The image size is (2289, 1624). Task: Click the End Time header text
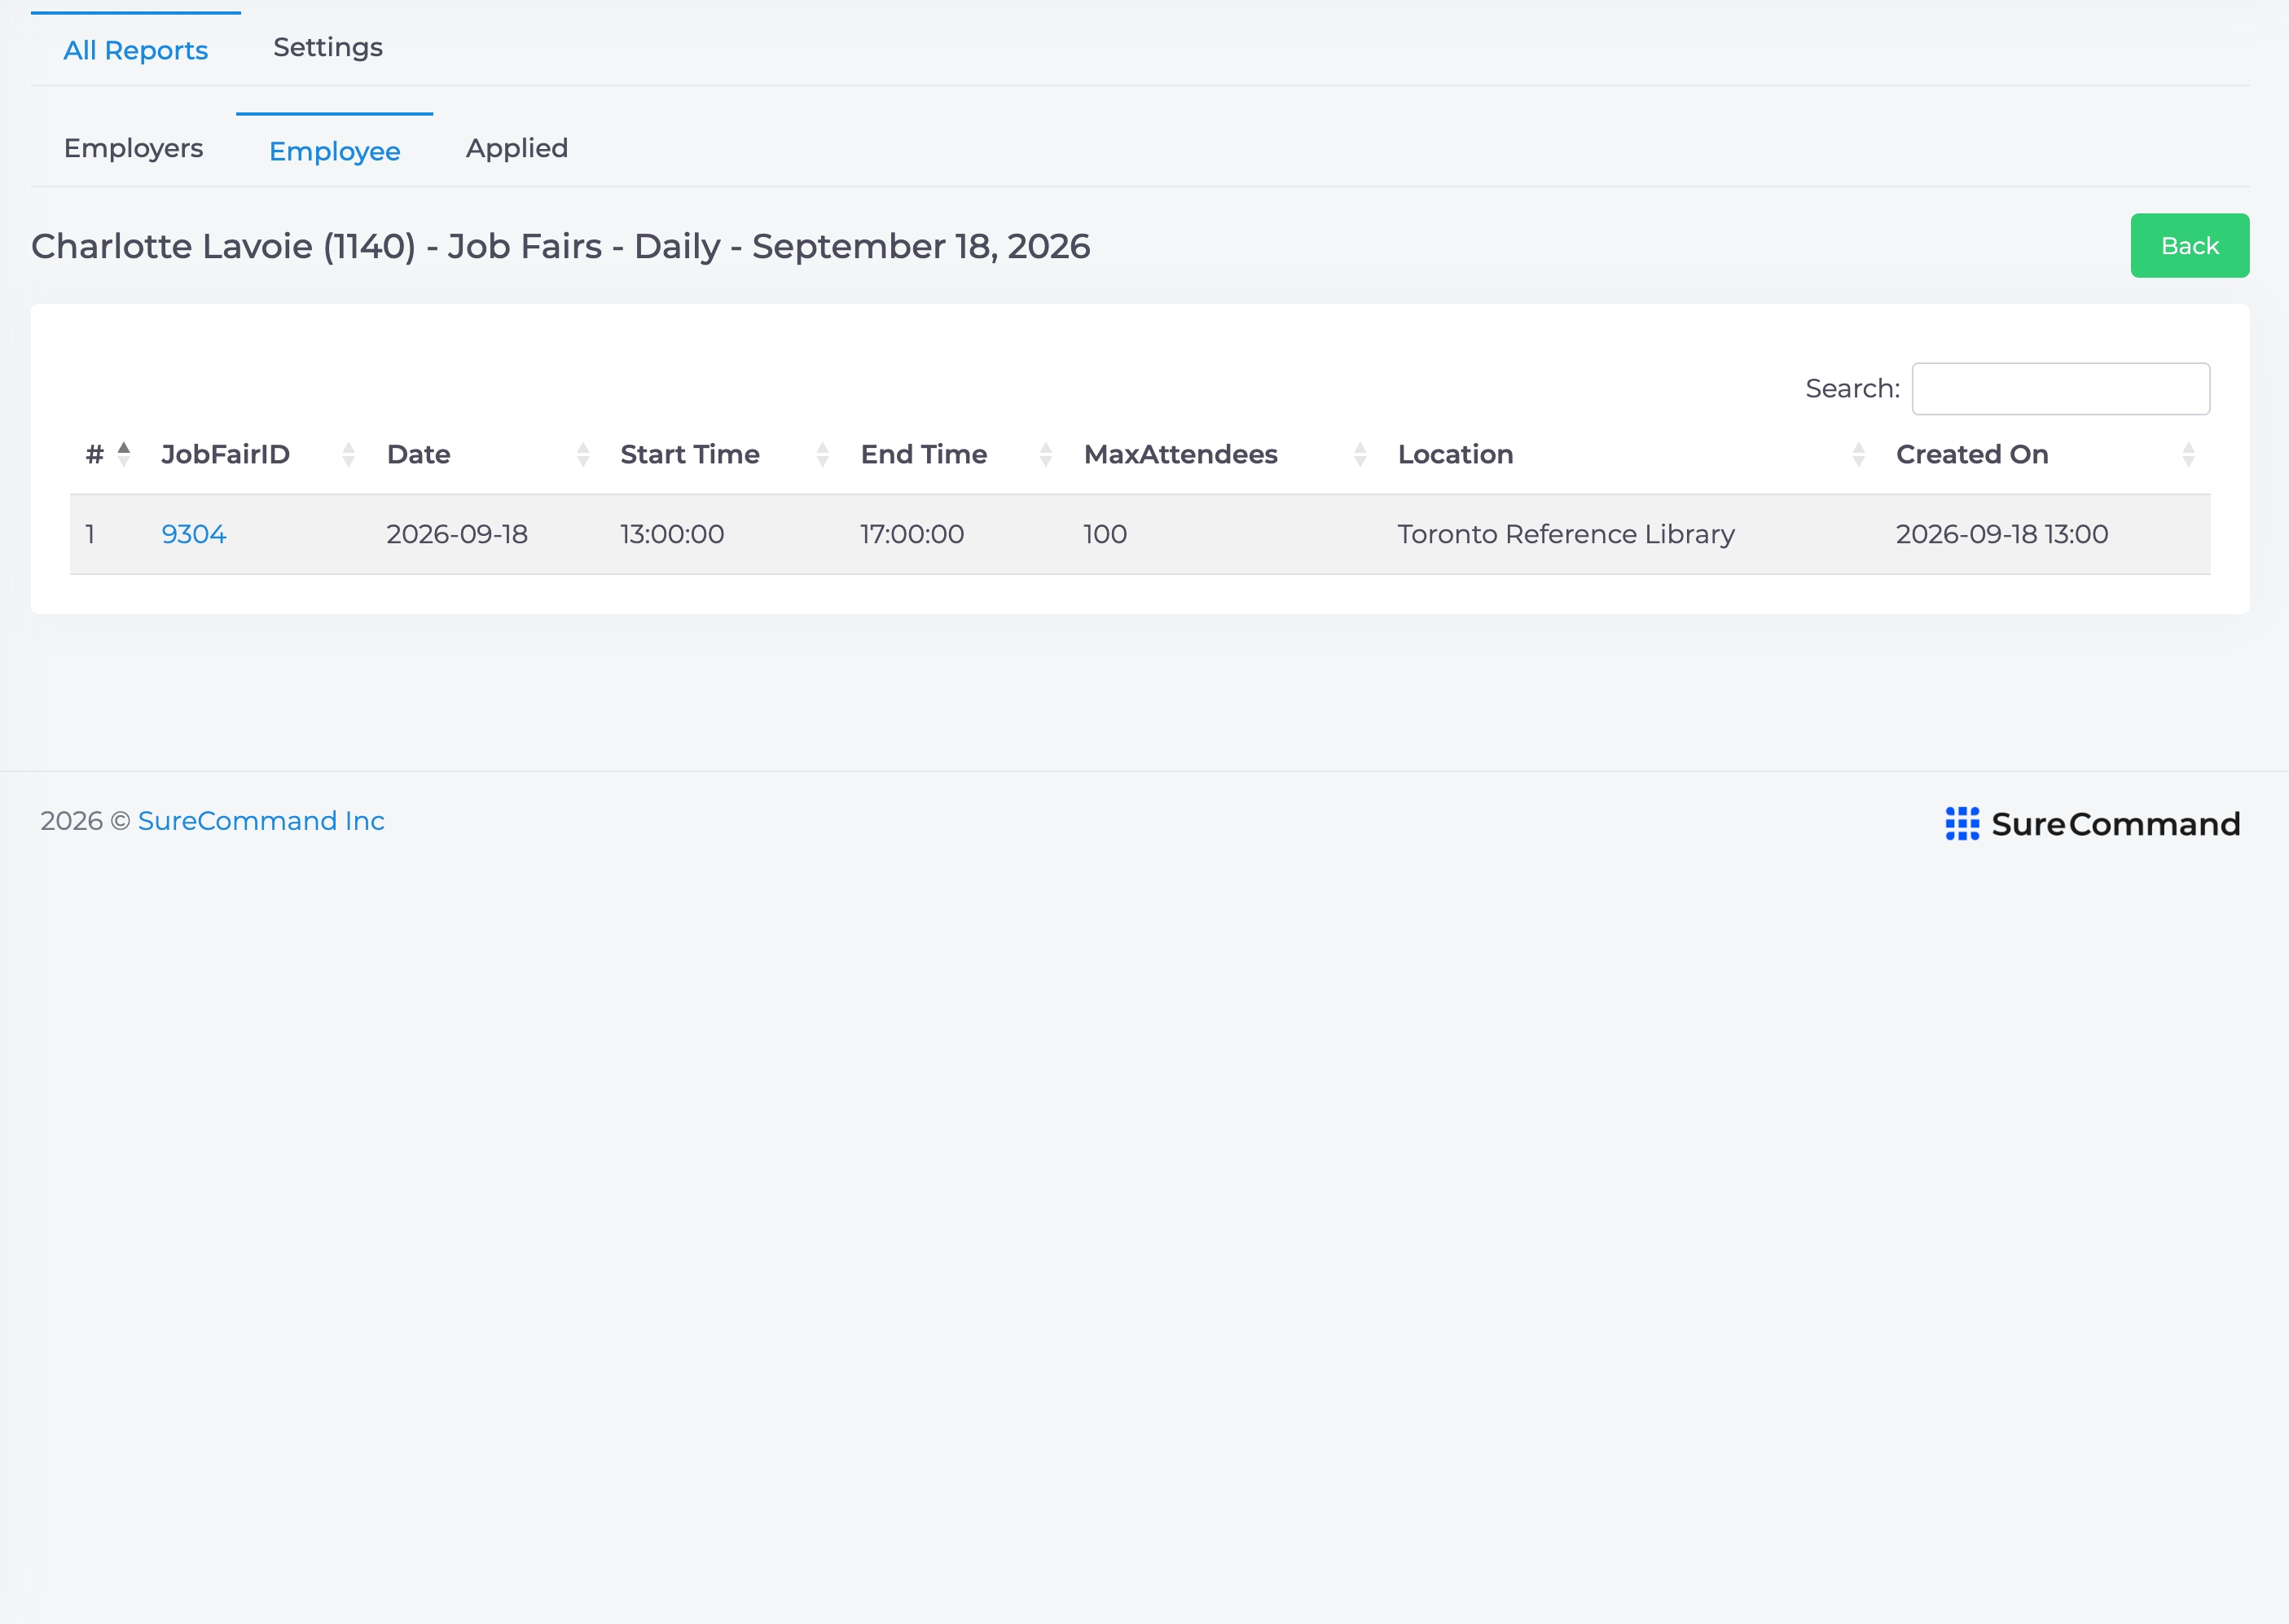pos(924,454)
